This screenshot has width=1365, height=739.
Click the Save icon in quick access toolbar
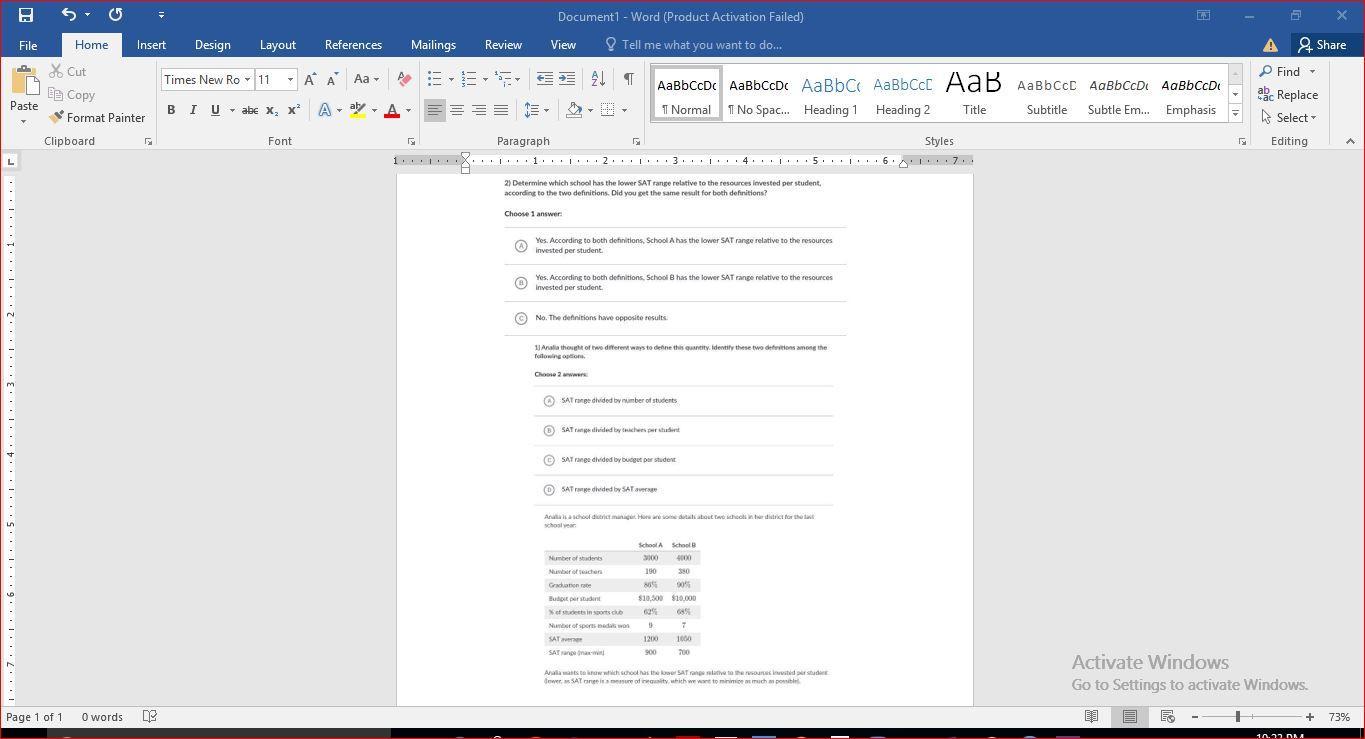26,15
